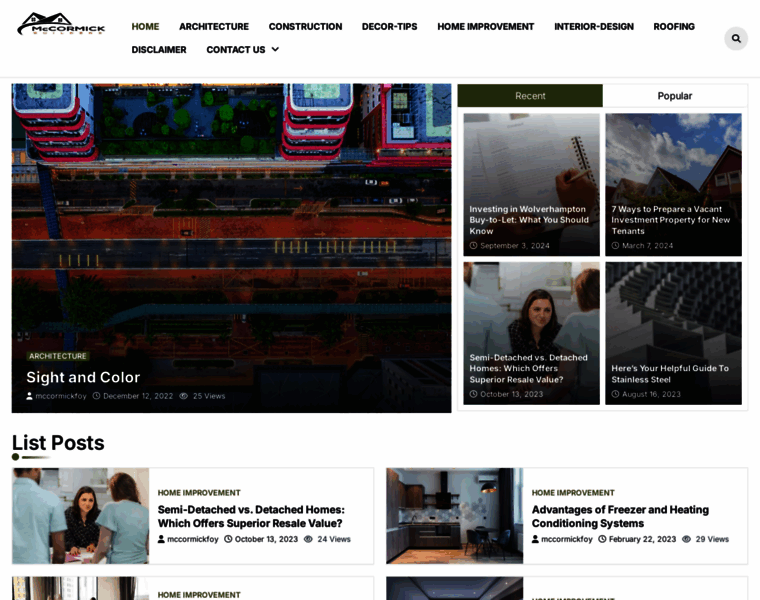Open Home Improvement in the navigation bar
Screen dimensions: 760x600
click(486, 27)
